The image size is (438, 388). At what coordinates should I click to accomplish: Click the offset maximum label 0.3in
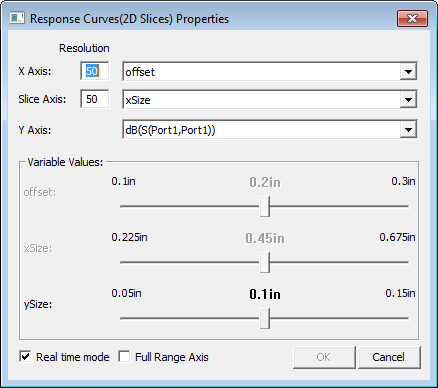(x=403, y=181)
